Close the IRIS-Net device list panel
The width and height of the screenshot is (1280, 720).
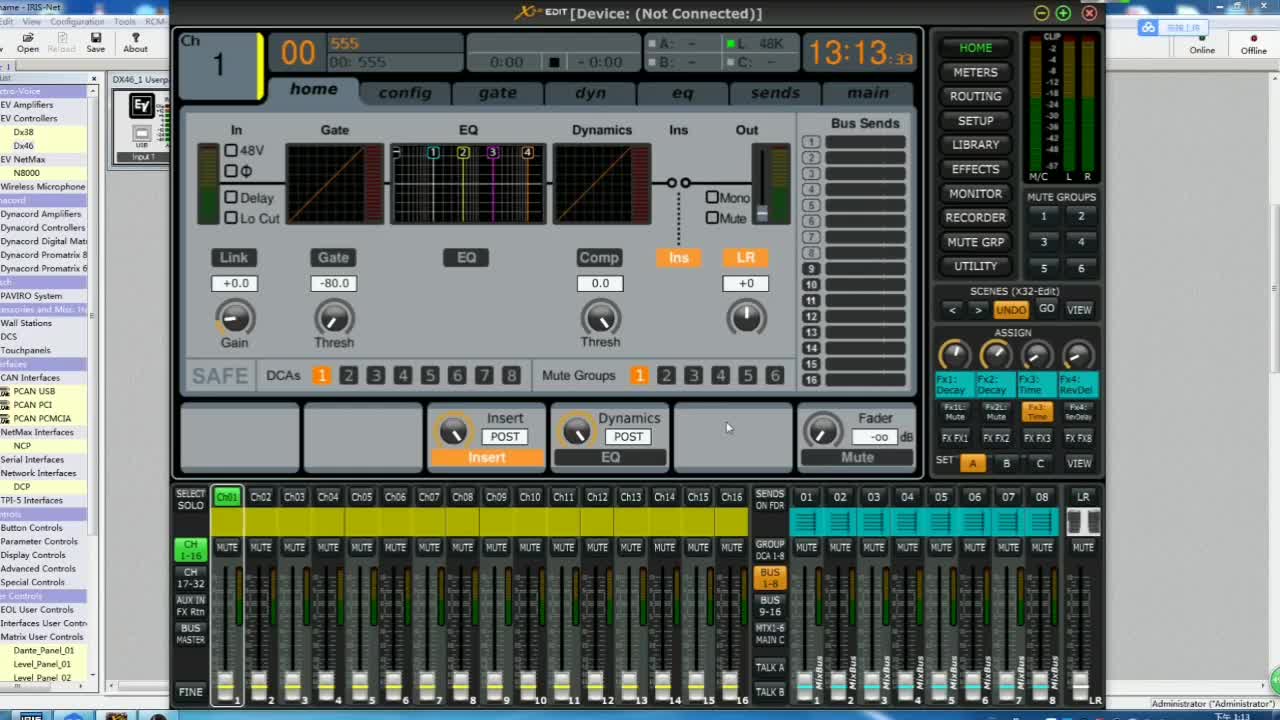94,78
